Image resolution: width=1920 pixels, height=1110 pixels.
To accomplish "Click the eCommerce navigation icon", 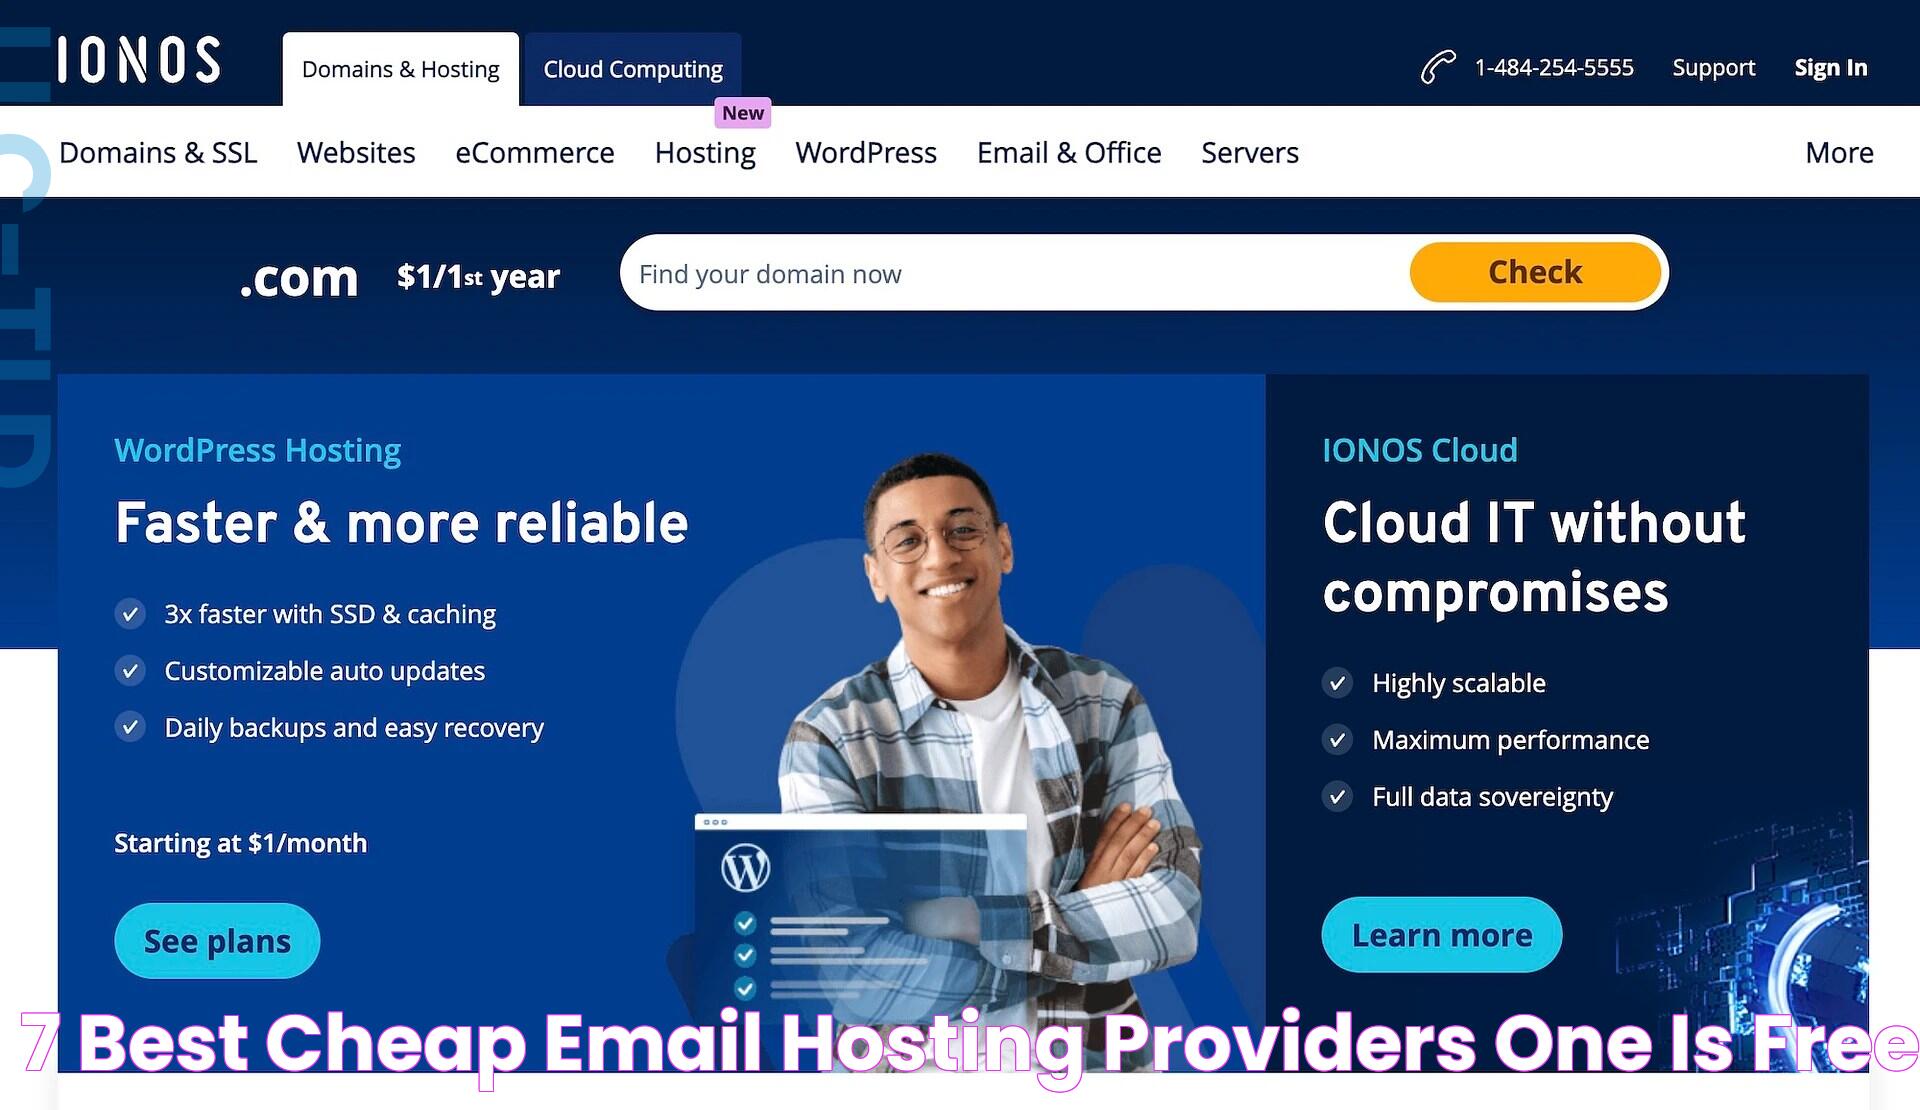I will pos(535,152).
